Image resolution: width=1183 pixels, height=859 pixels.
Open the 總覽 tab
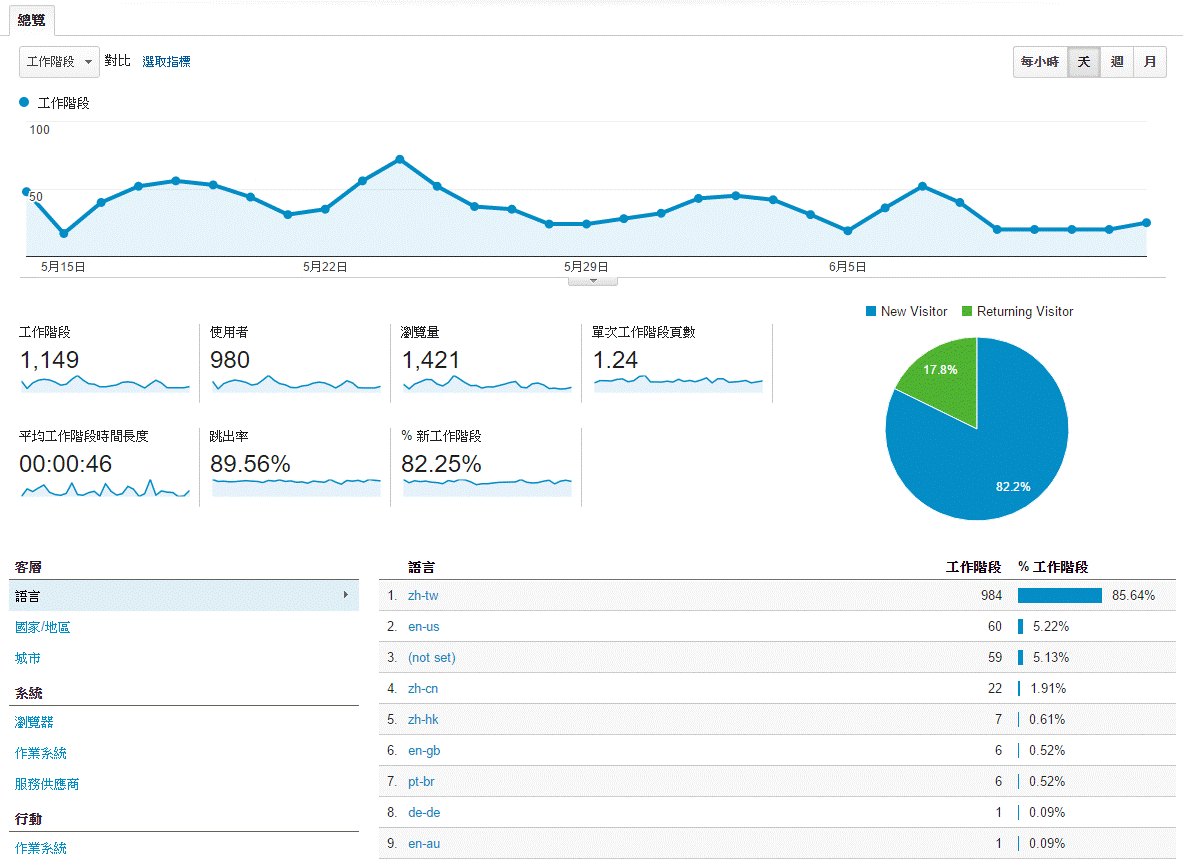click(x=32, y=20)
